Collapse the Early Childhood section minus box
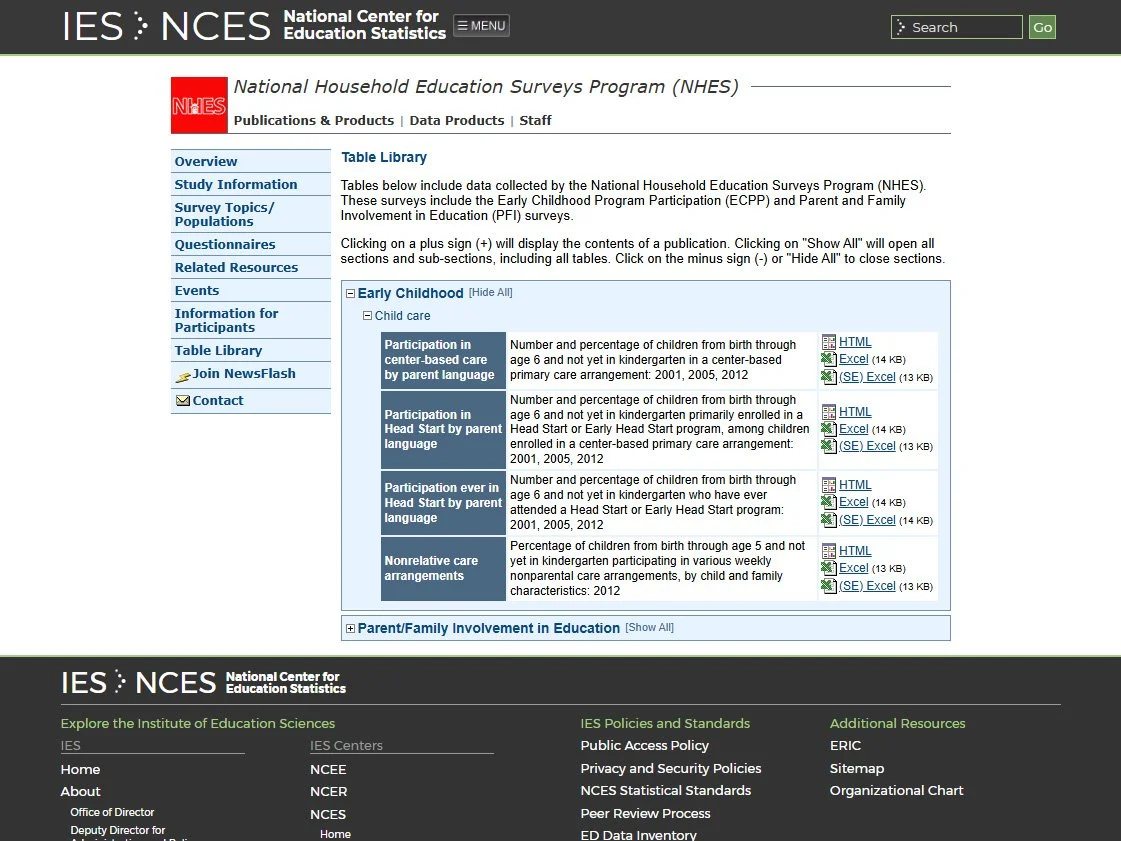 click(x=350, y=293)
